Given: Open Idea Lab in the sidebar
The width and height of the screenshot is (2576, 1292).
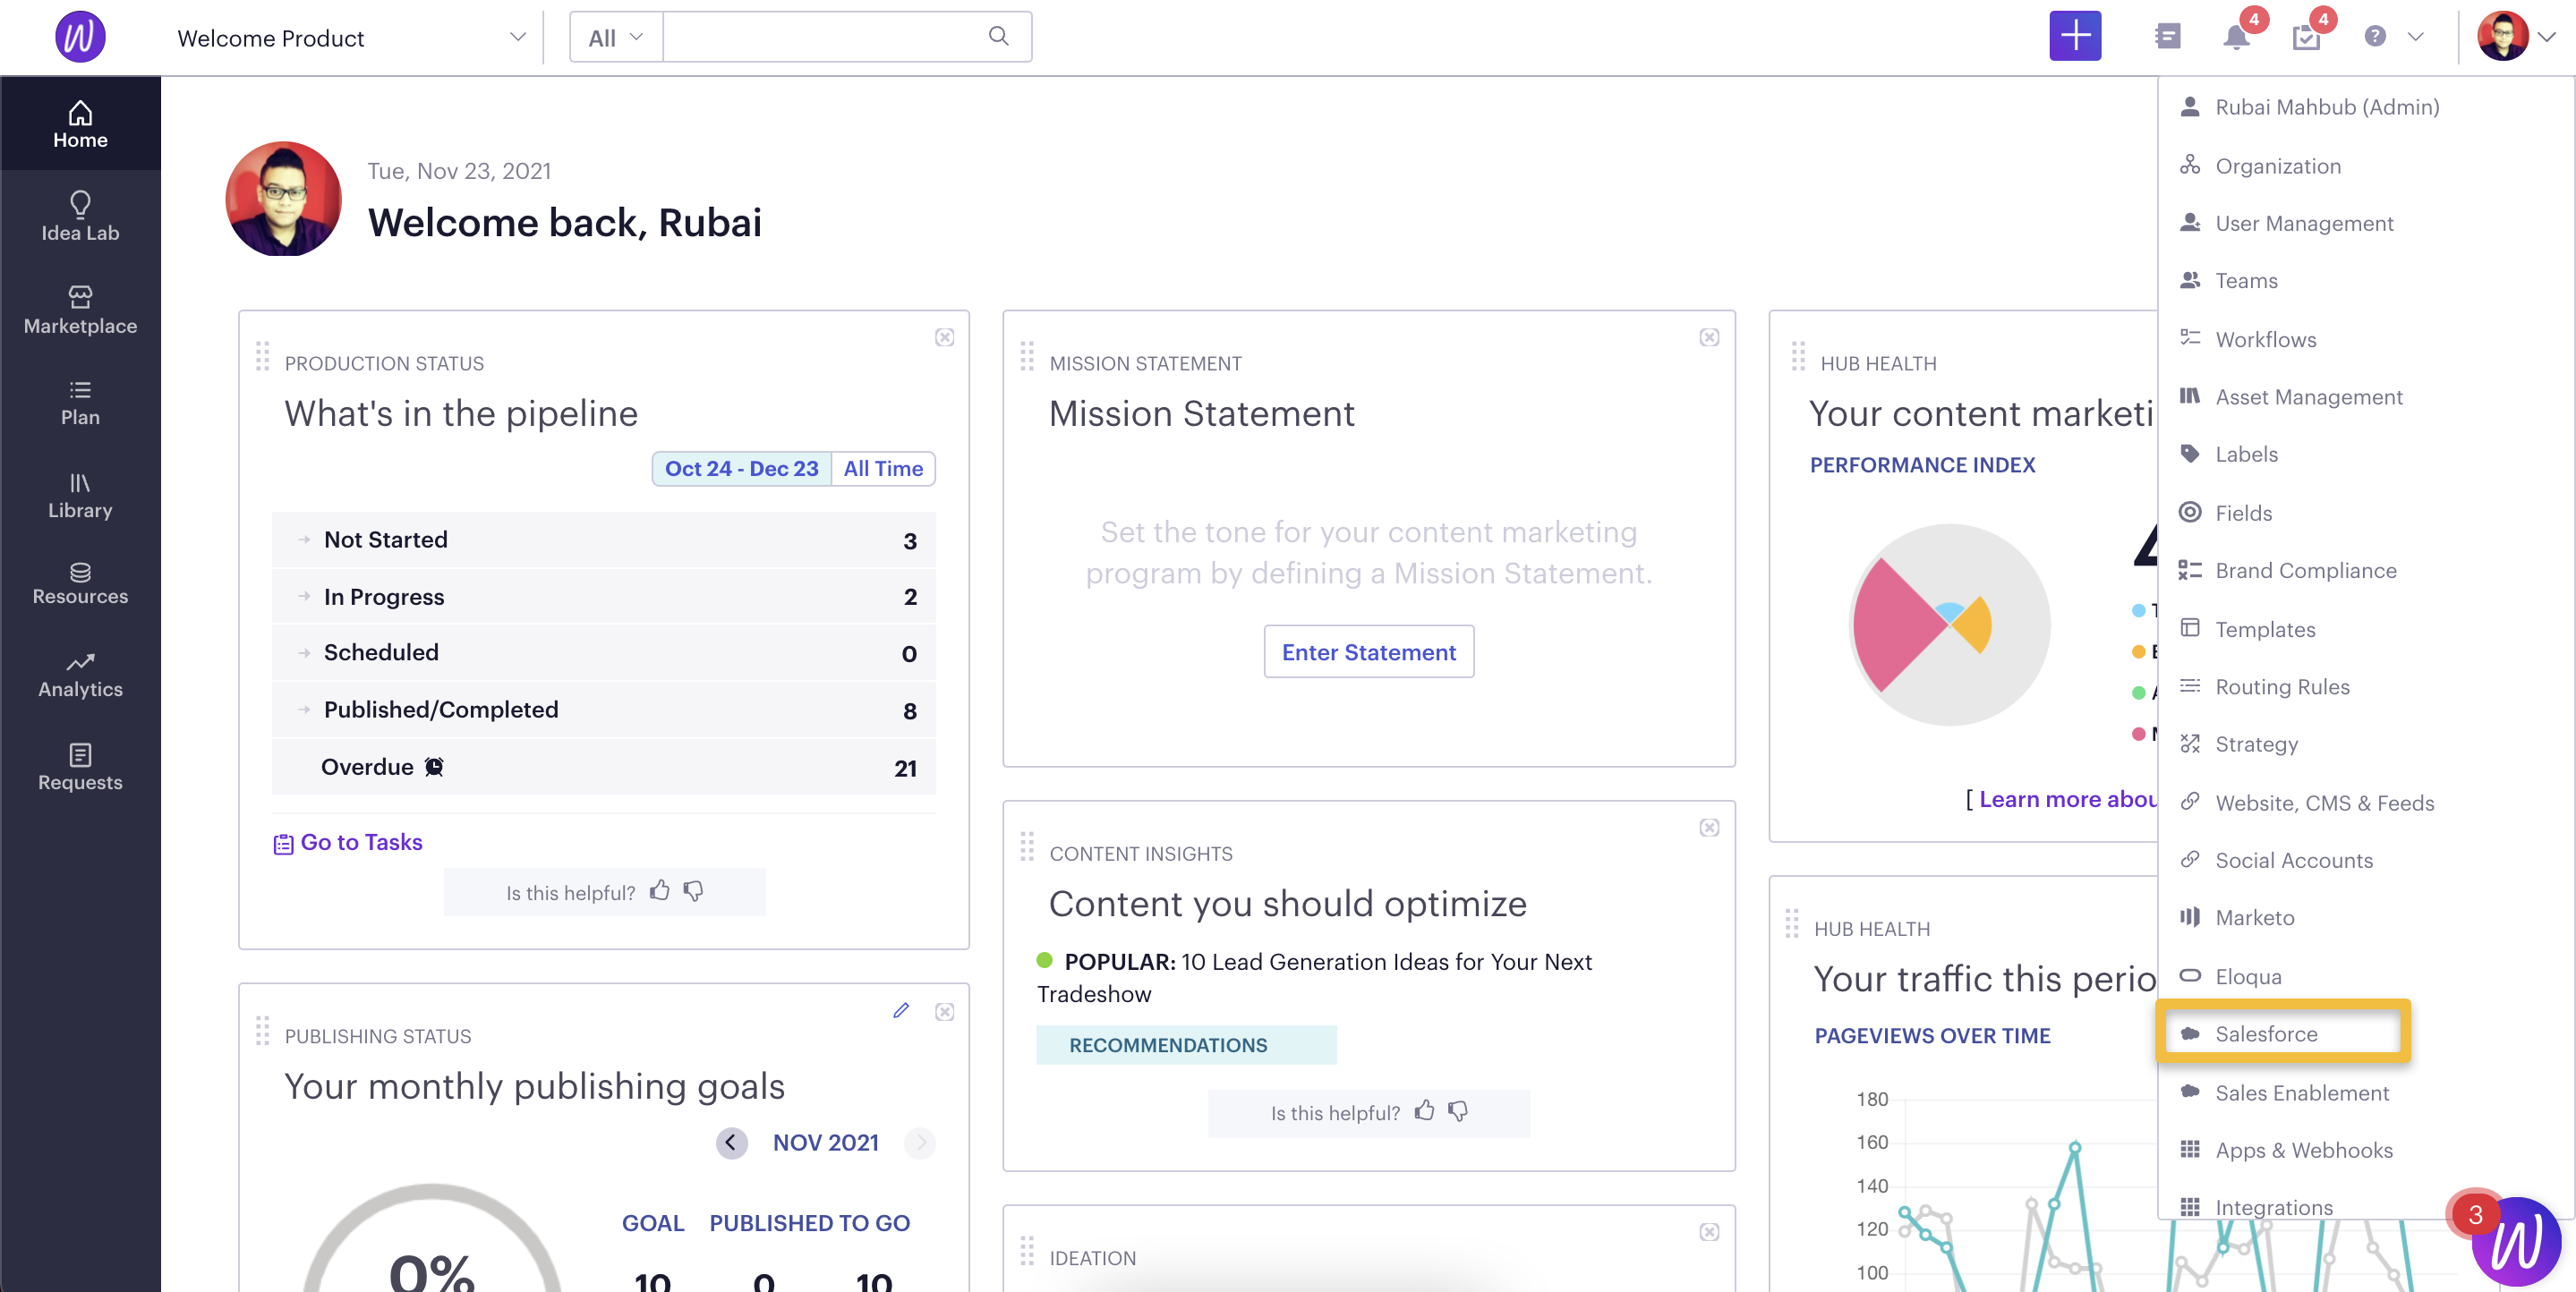Looking at the screenshot, I should click(x=80, y=217).
